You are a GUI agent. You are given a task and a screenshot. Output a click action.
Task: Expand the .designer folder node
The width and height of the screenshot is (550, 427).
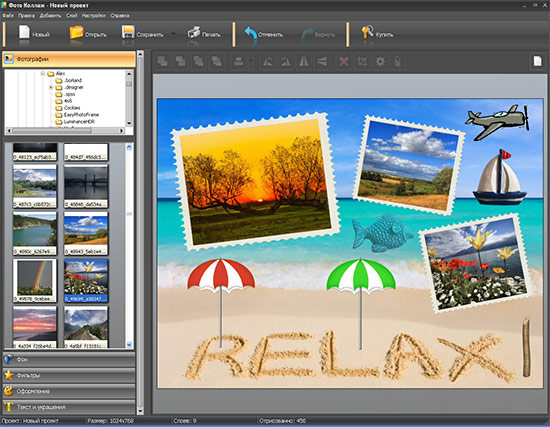(x=51, y=87)
